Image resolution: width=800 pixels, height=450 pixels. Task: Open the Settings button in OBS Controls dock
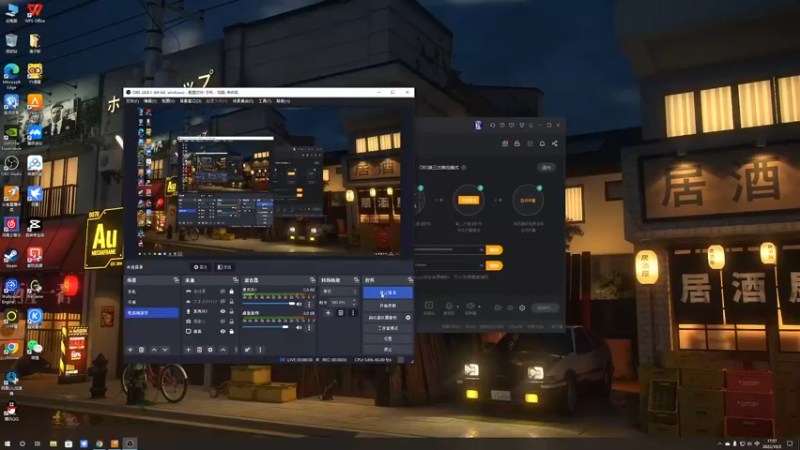[x=388, y=339]
